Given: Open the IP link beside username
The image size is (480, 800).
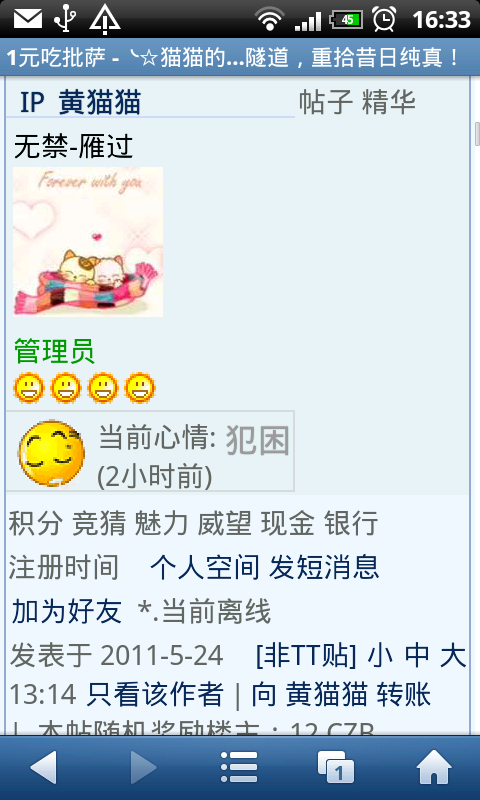Looking at the screenshot, I should 32,103.
